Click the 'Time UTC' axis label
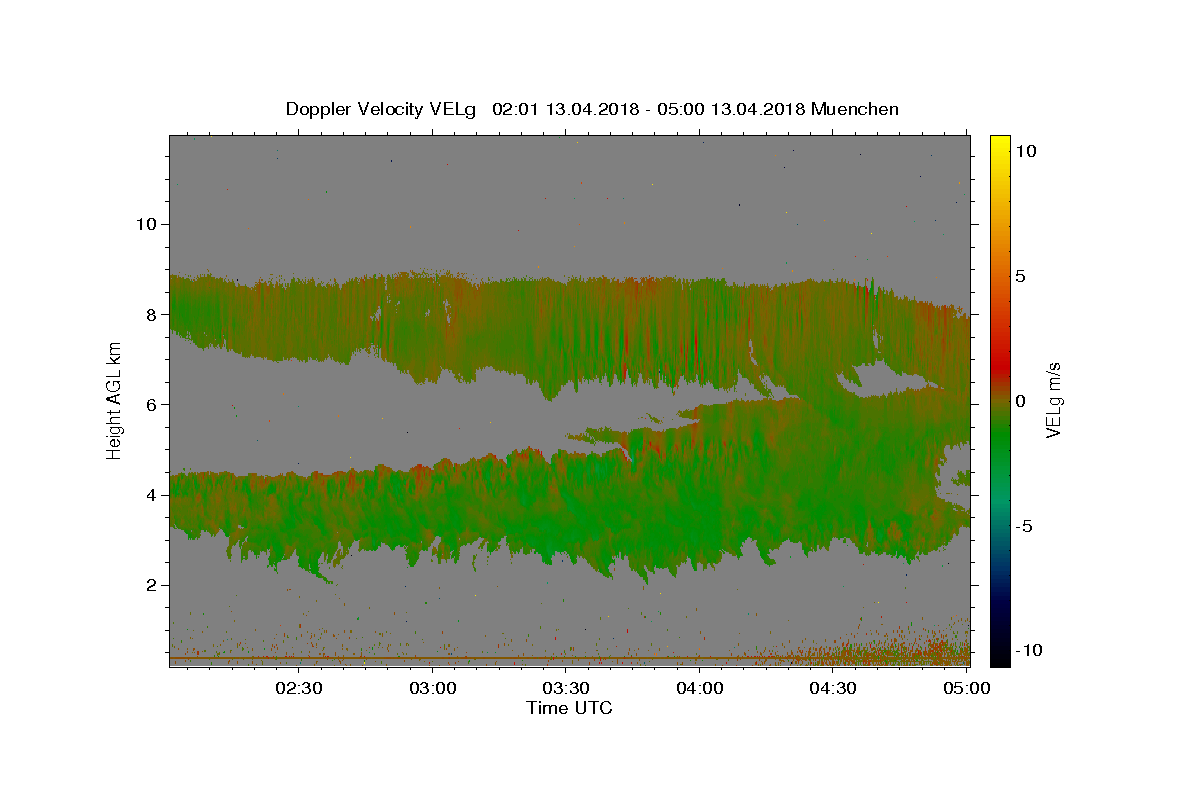The width and height of the screenshot is (1200, 800). [x=569, y=708]
